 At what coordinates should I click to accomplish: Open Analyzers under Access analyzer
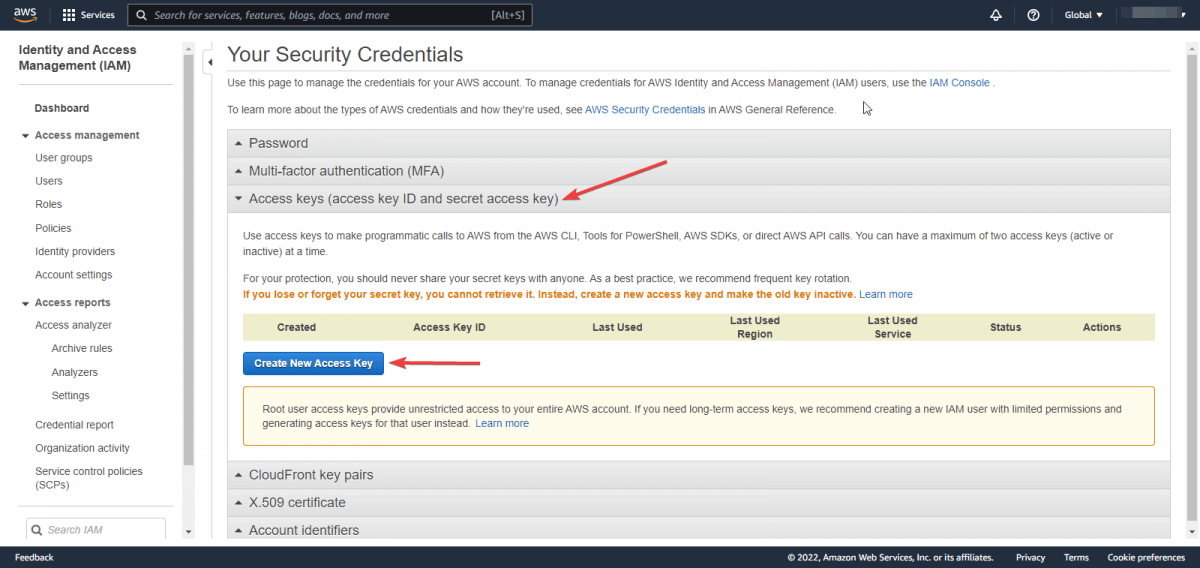[x=75, y=372]
